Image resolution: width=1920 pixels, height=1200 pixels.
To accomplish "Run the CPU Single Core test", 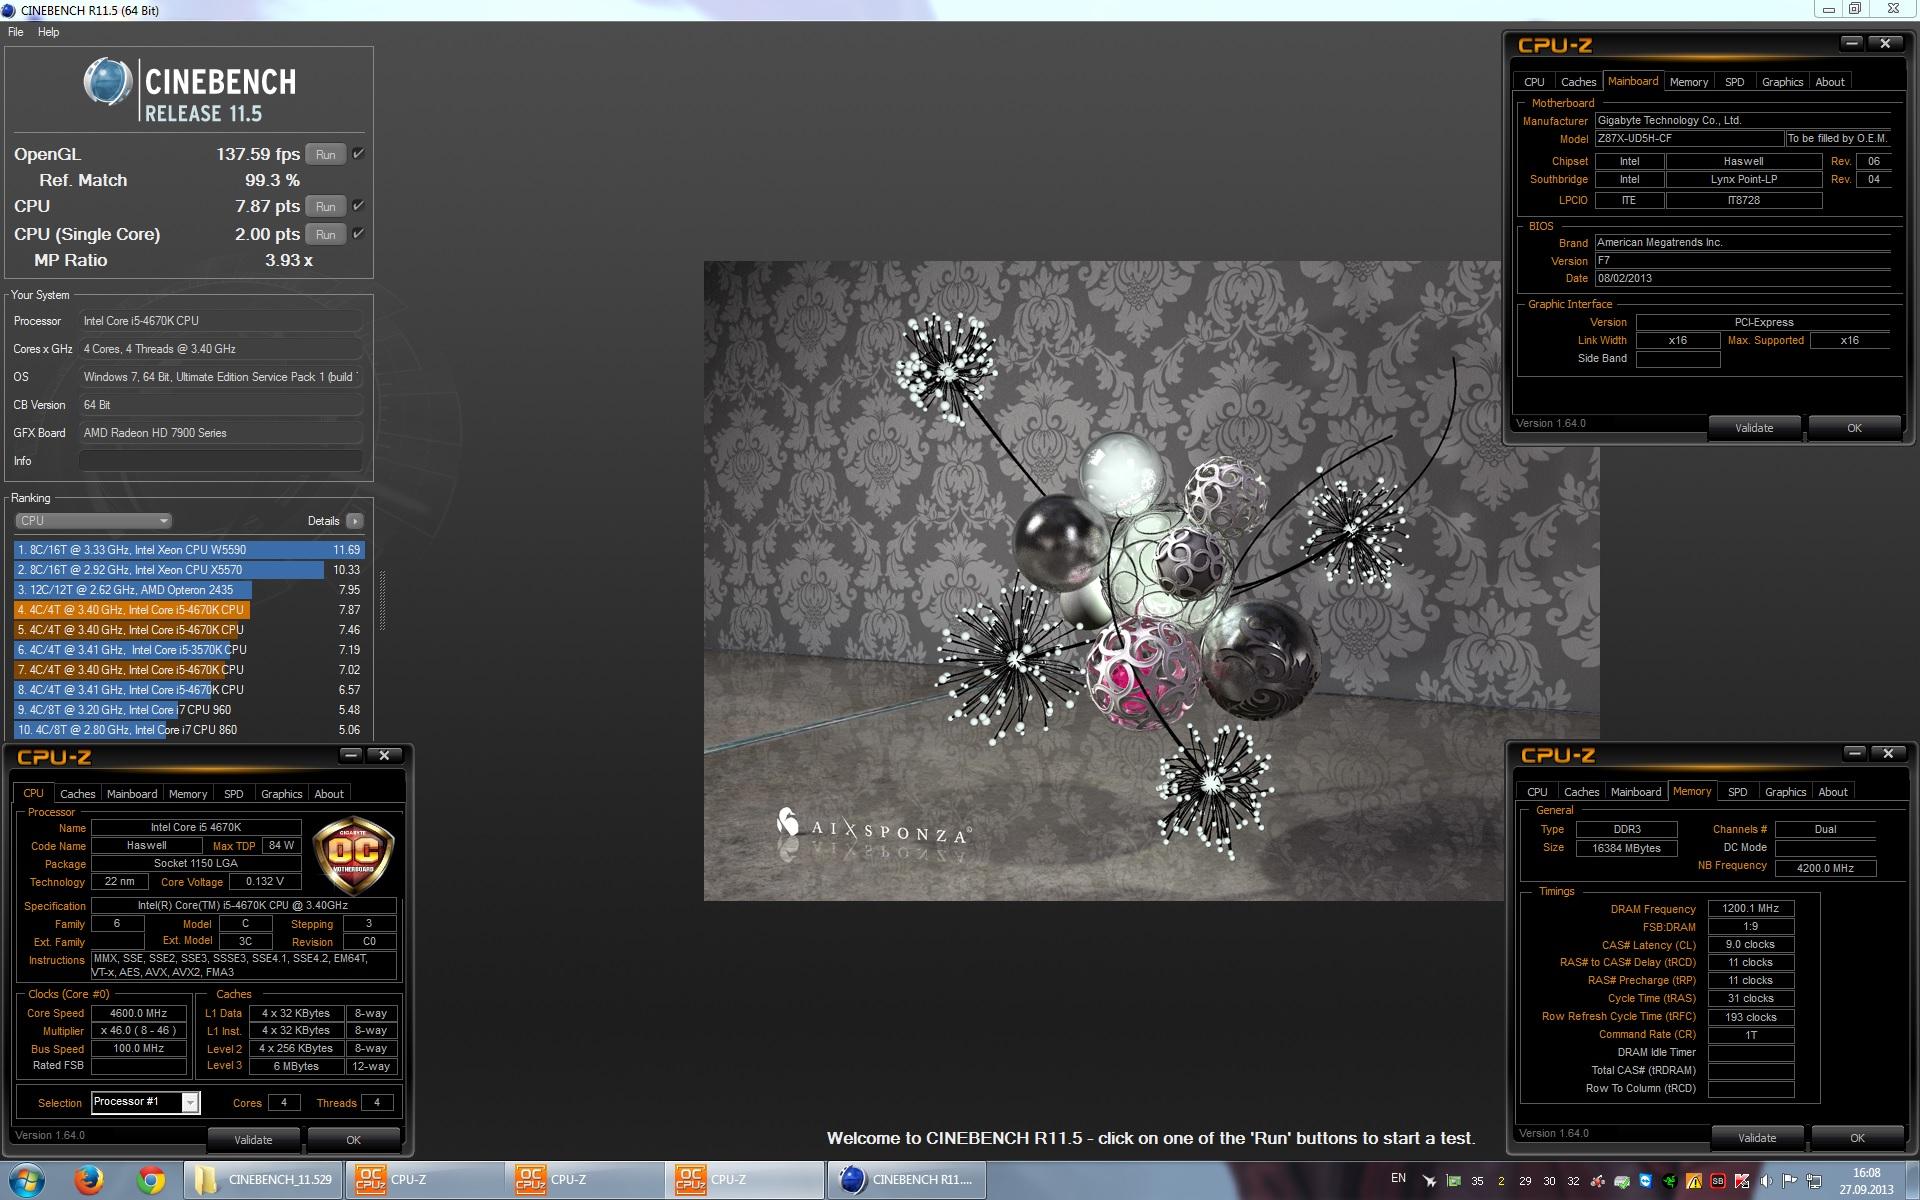I will pos(325,234).
